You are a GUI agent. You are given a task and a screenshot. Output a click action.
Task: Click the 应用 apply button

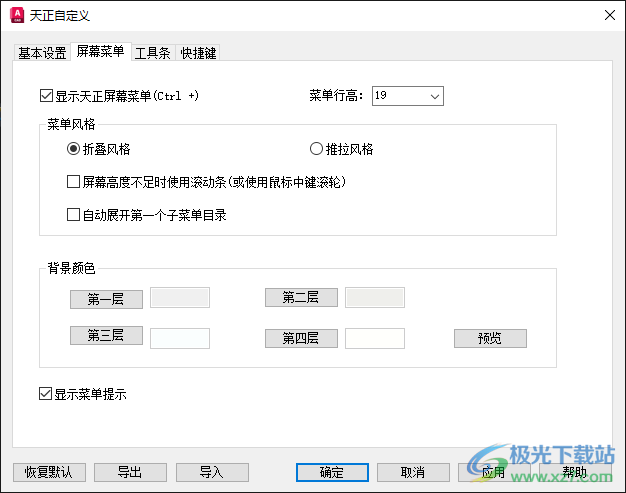[494, 473]
